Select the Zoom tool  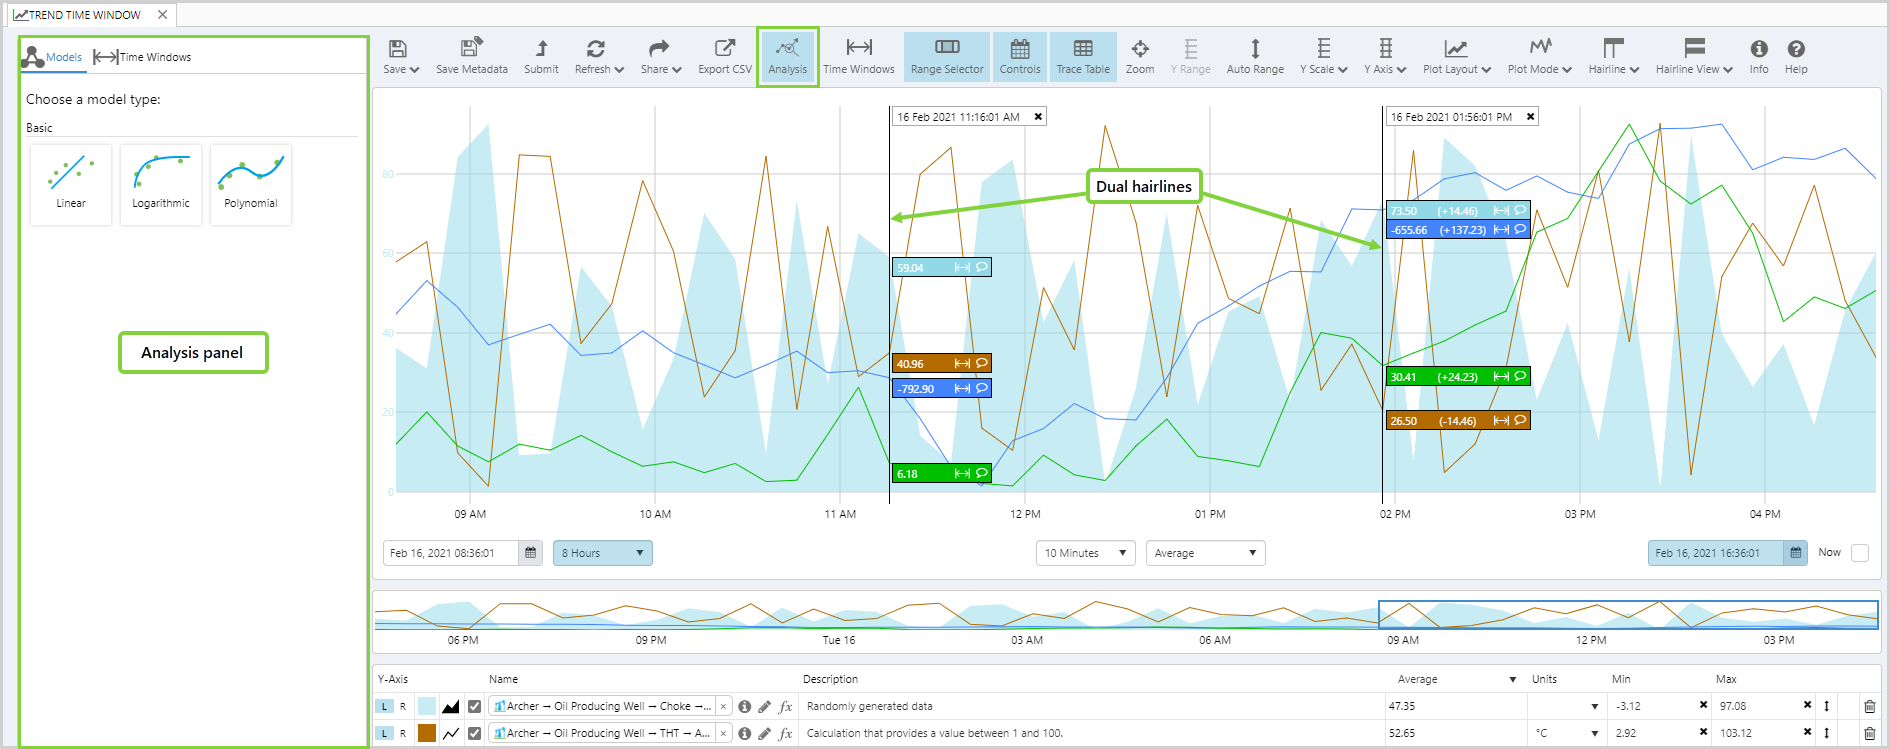click(1139, 56)
